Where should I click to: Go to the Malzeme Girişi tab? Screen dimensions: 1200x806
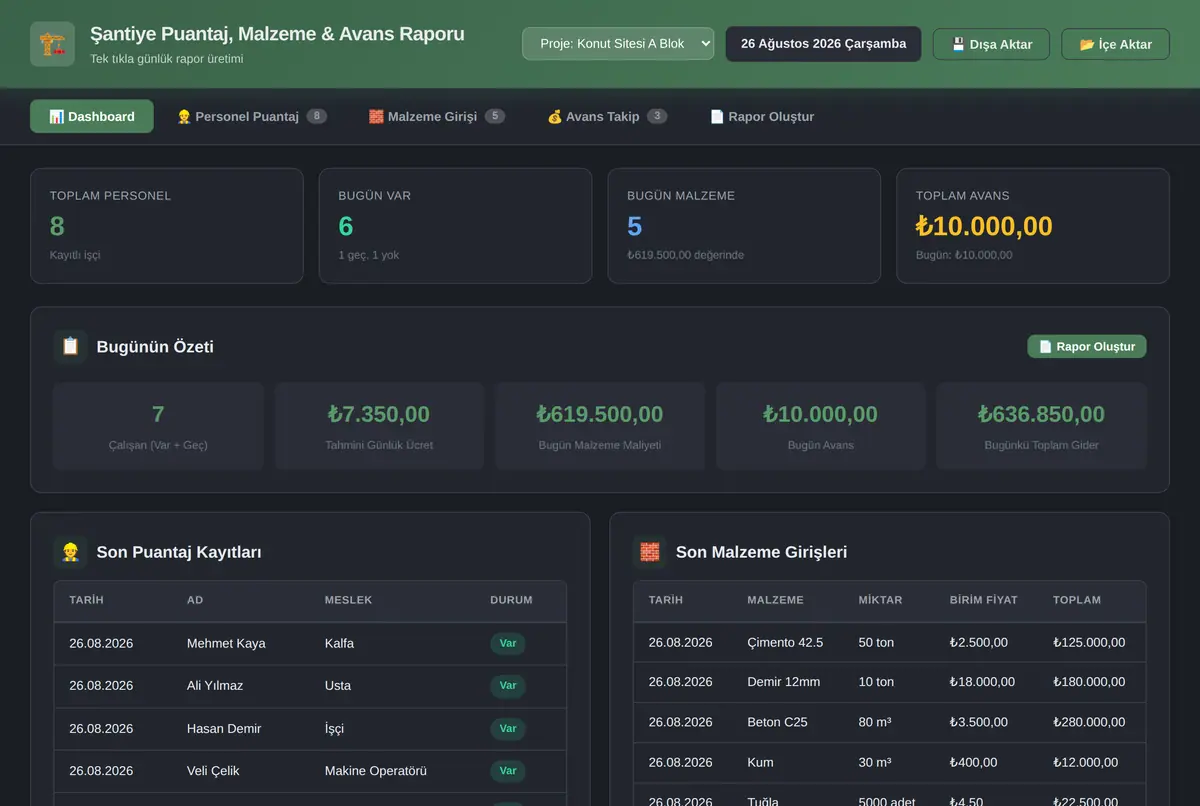(x=436, y=116)
